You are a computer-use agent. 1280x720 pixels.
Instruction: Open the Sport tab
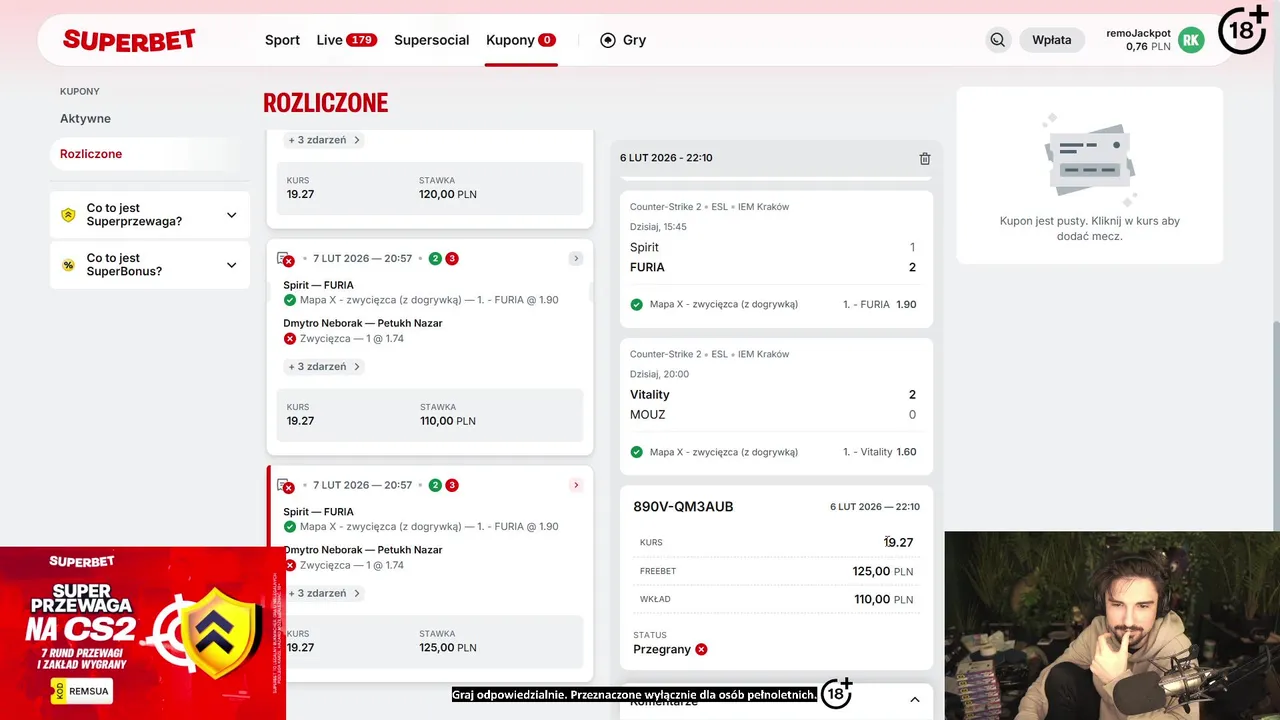pyautogui.click(x=282, y=40)
